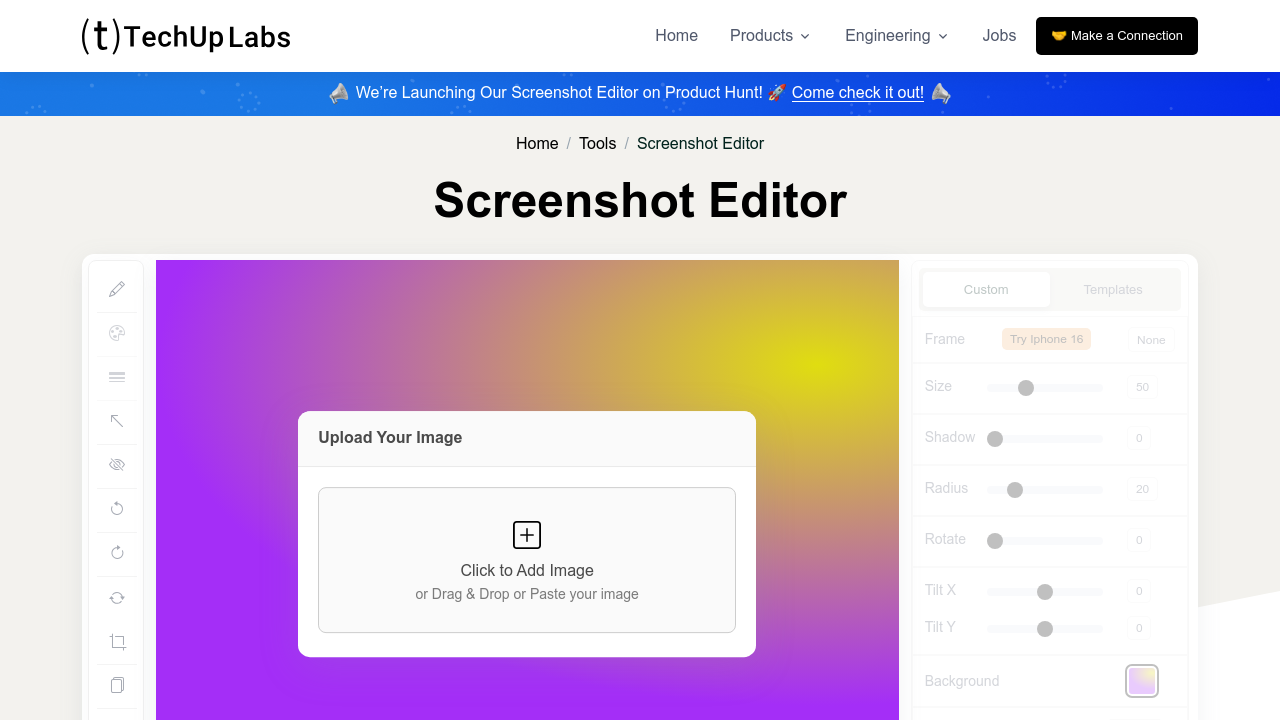
Task: Click the Rotate Right icon
Action: point(116,552)
